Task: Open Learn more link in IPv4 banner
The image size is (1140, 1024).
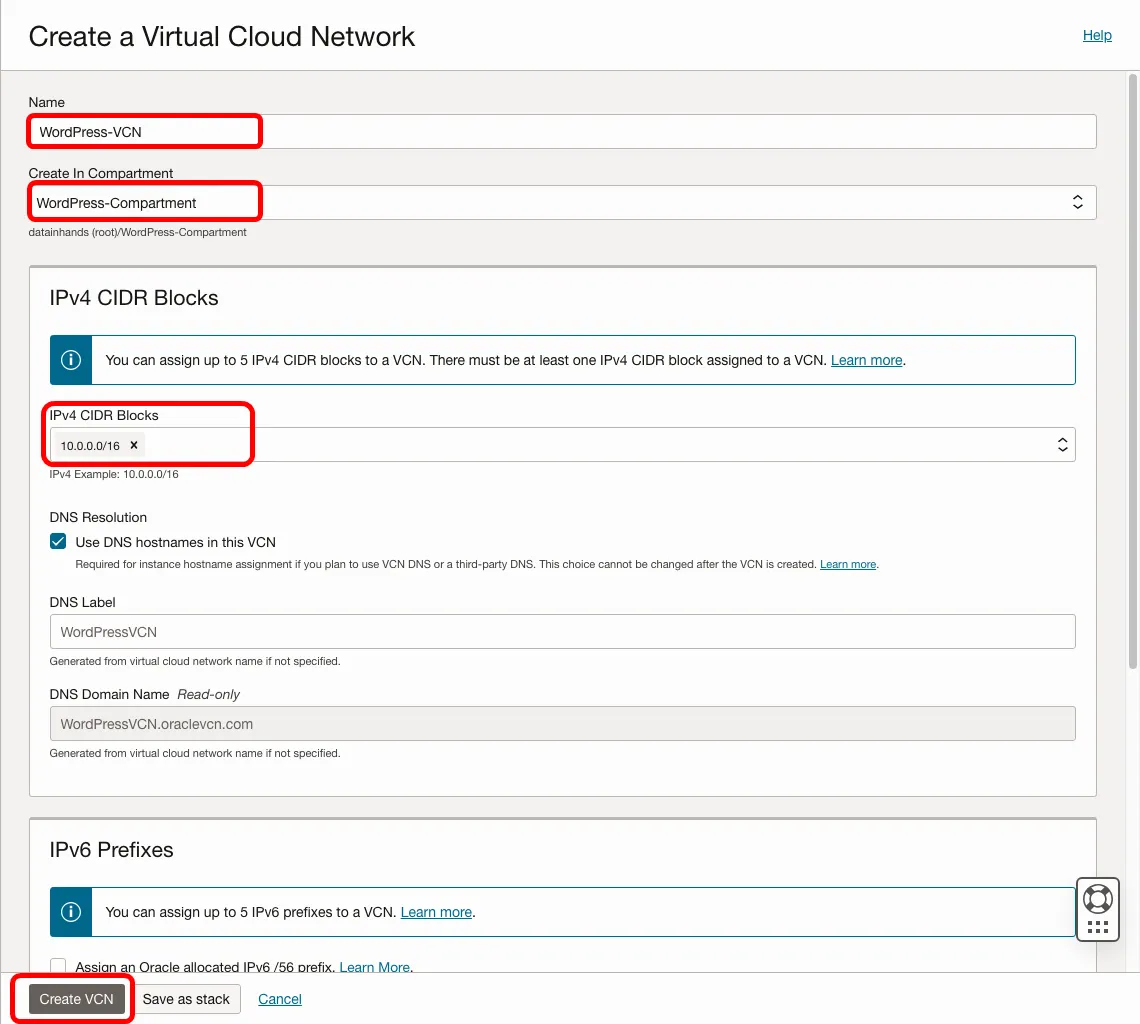Action: 867,360
